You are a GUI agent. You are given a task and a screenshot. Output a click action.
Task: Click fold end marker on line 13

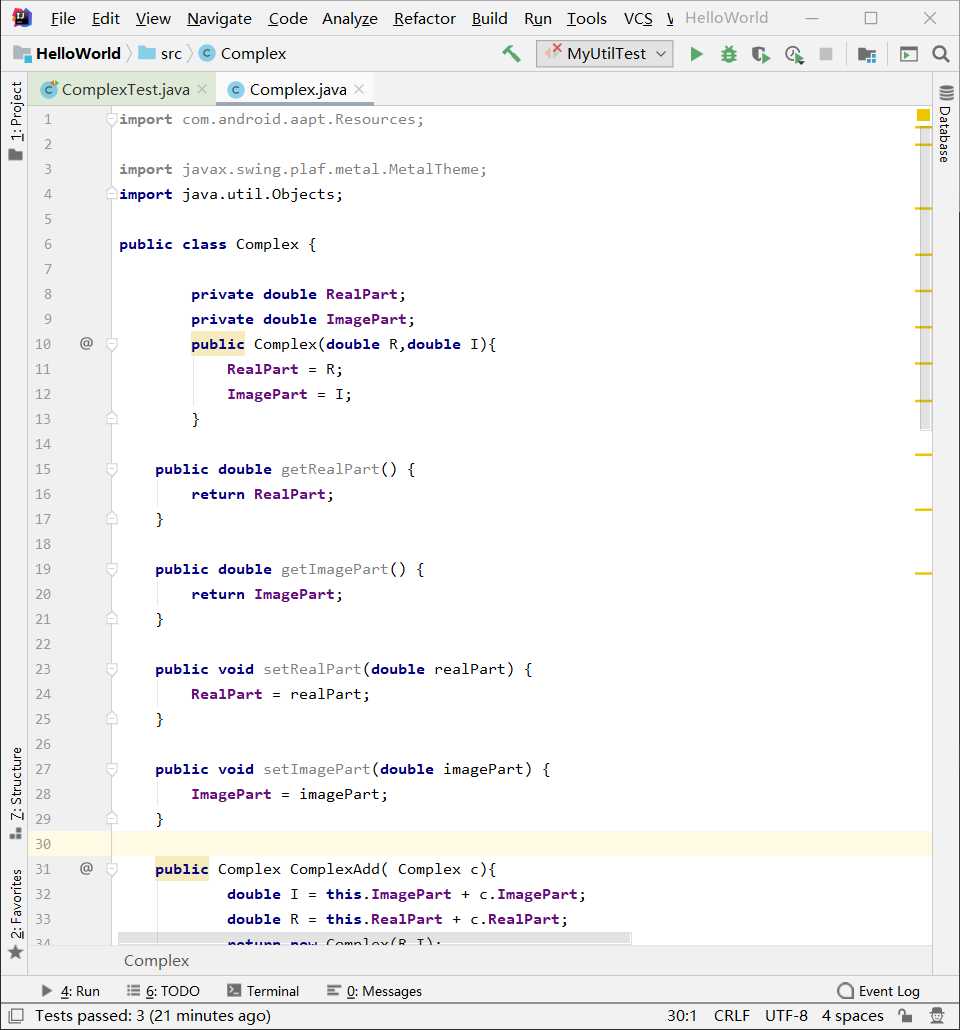click(x=112, y=418)
